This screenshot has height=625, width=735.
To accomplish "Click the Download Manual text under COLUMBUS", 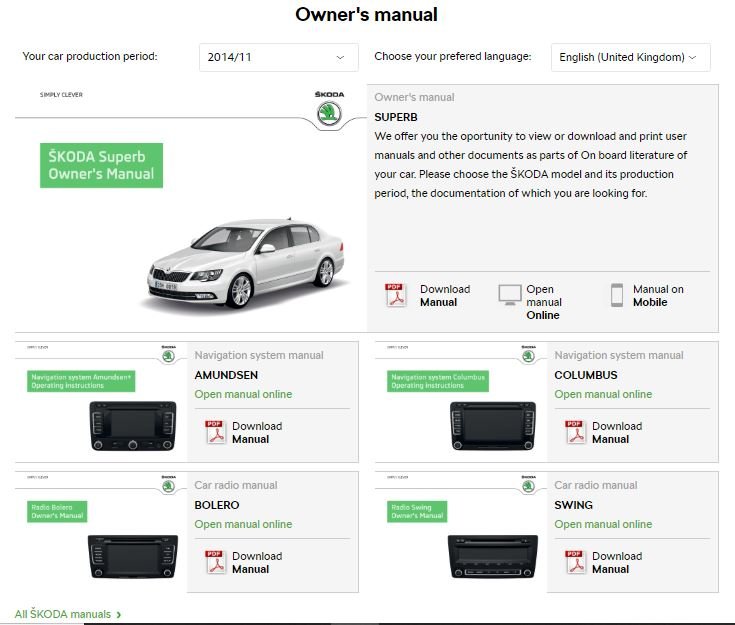I will coord(617,432).
